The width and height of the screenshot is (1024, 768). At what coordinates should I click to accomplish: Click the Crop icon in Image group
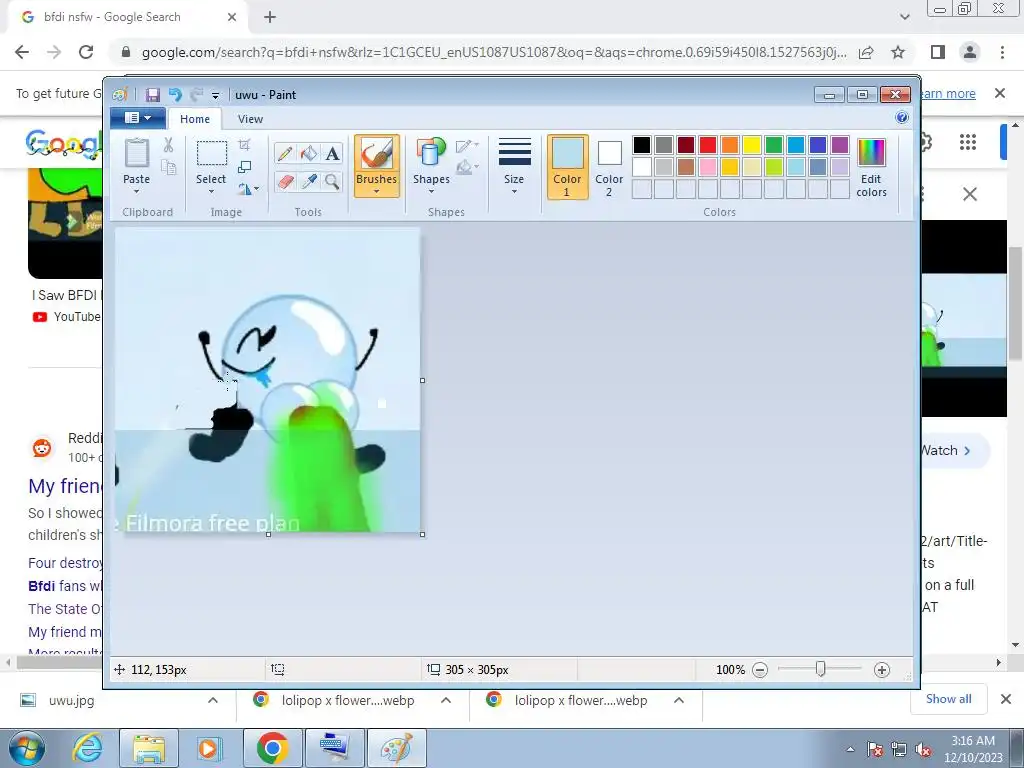pyautogui.click(x=244, y=144)
